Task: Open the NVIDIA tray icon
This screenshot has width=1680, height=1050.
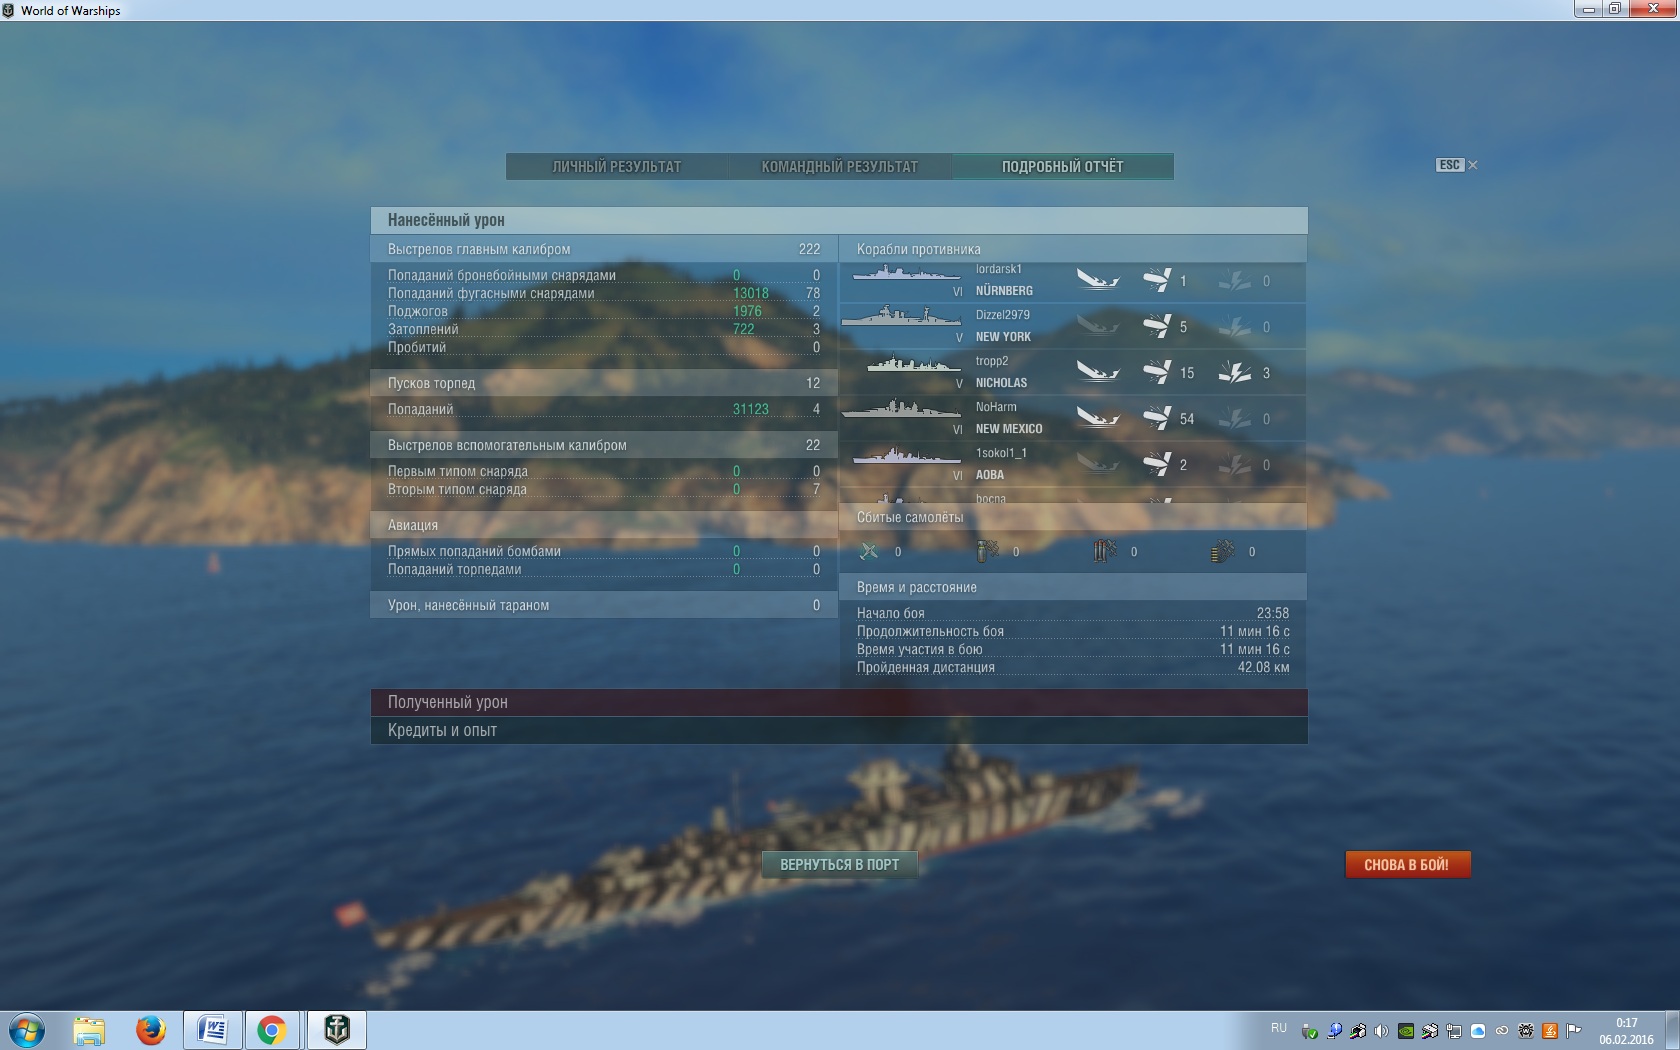Action: coord(1405,1031)
